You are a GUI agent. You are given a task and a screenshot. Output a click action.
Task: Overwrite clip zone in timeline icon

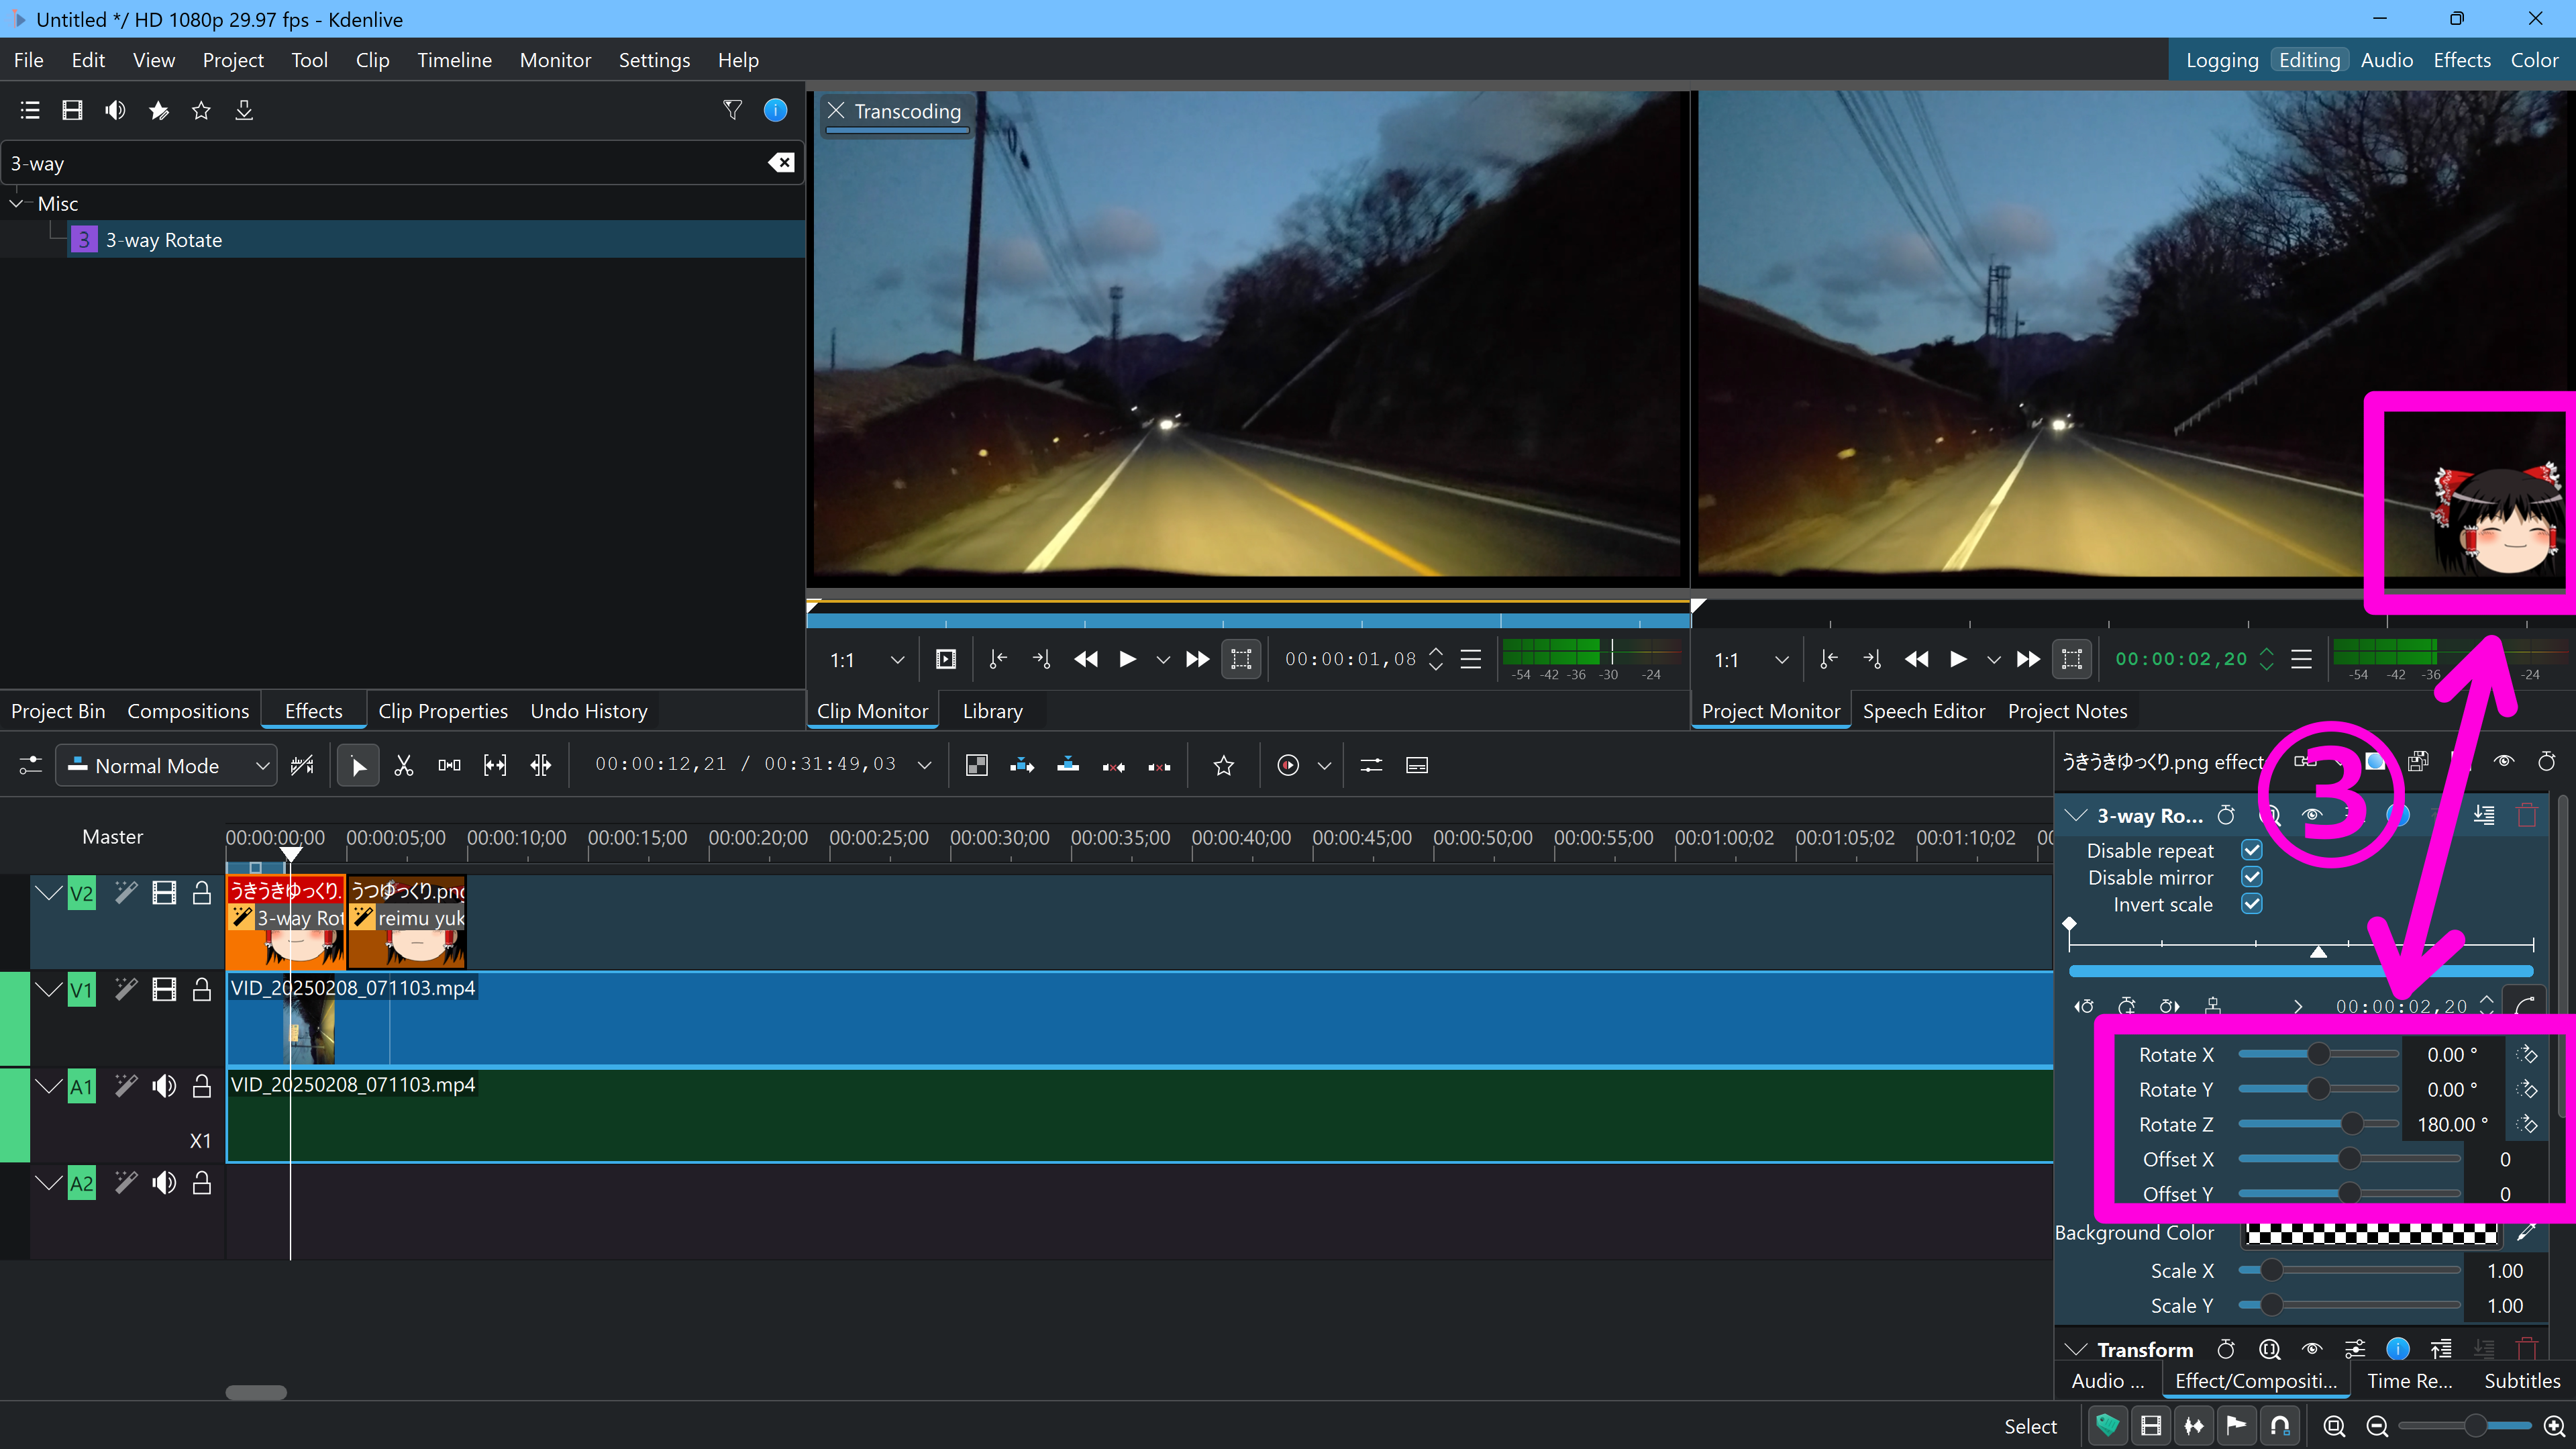click(x=1068, y=765)
